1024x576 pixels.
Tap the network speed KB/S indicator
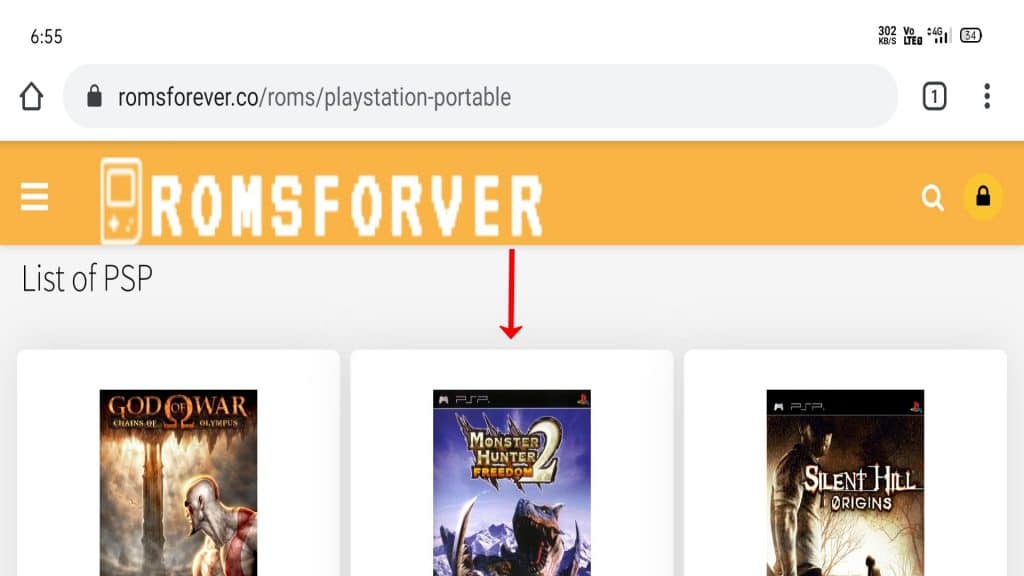pyautogui.click(x=887, y=35)
